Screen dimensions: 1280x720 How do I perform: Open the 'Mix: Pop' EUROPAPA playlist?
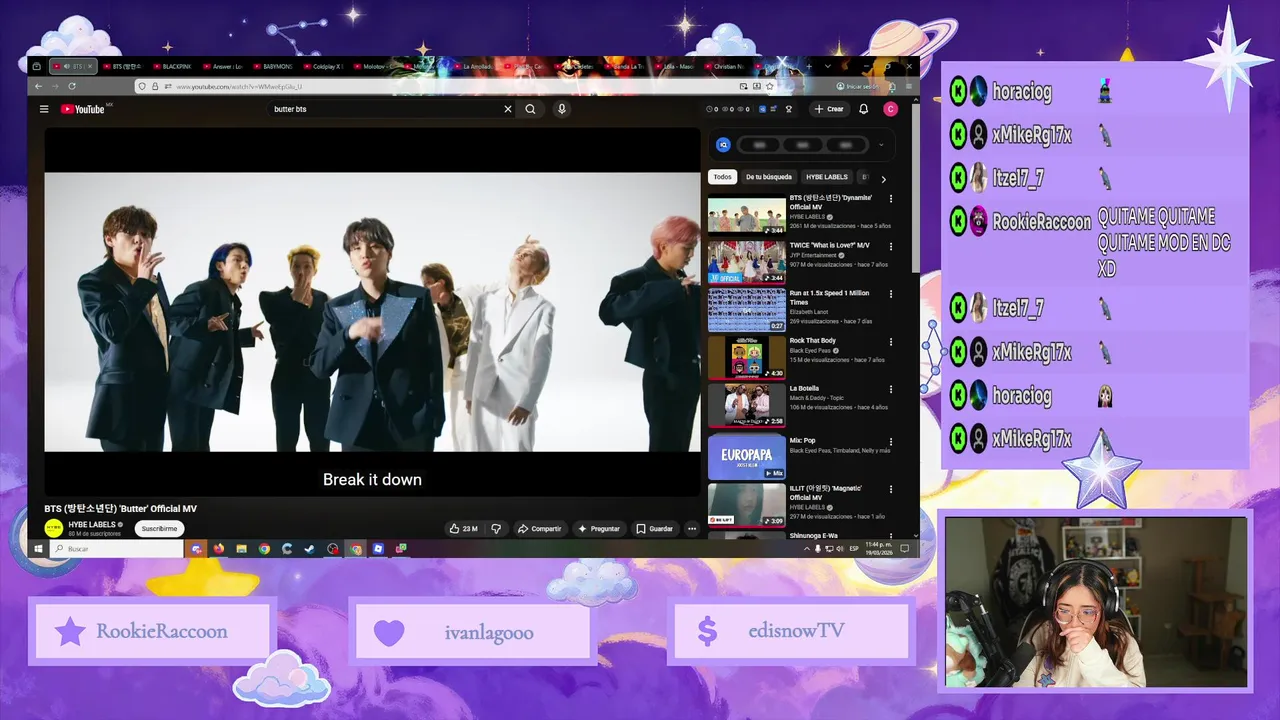(x=747, y=456)
